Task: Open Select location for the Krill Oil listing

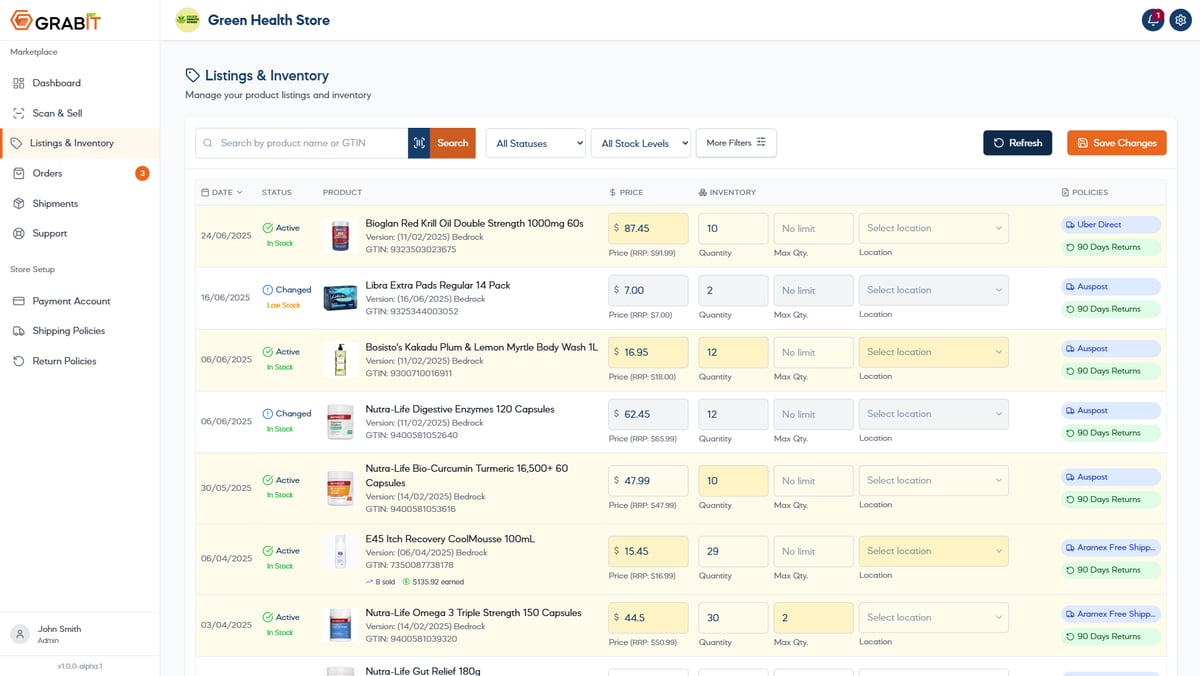Action: pyautogui.click(x=933, y=227)
